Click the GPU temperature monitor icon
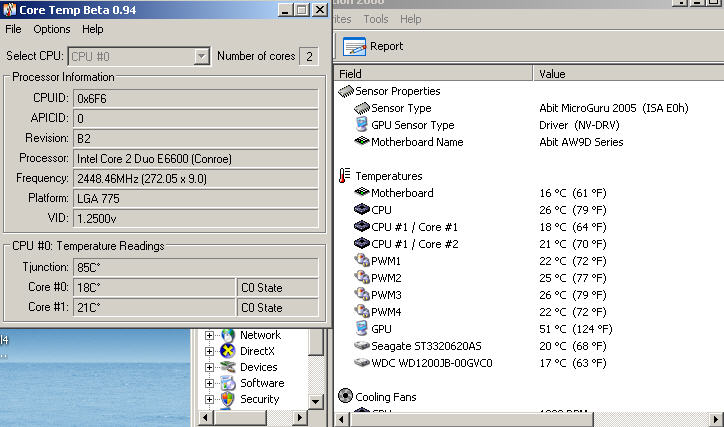 pos(362,328)
